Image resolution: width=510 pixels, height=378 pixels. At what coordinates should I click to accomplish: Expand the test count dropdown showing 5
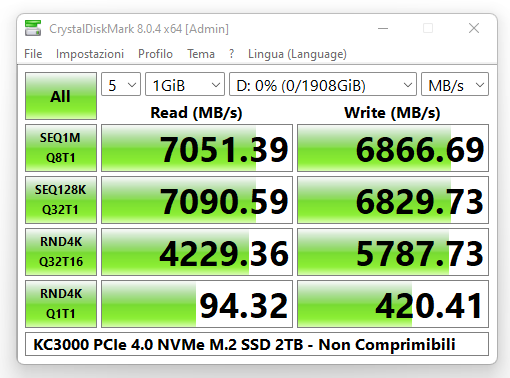[121, 84]
